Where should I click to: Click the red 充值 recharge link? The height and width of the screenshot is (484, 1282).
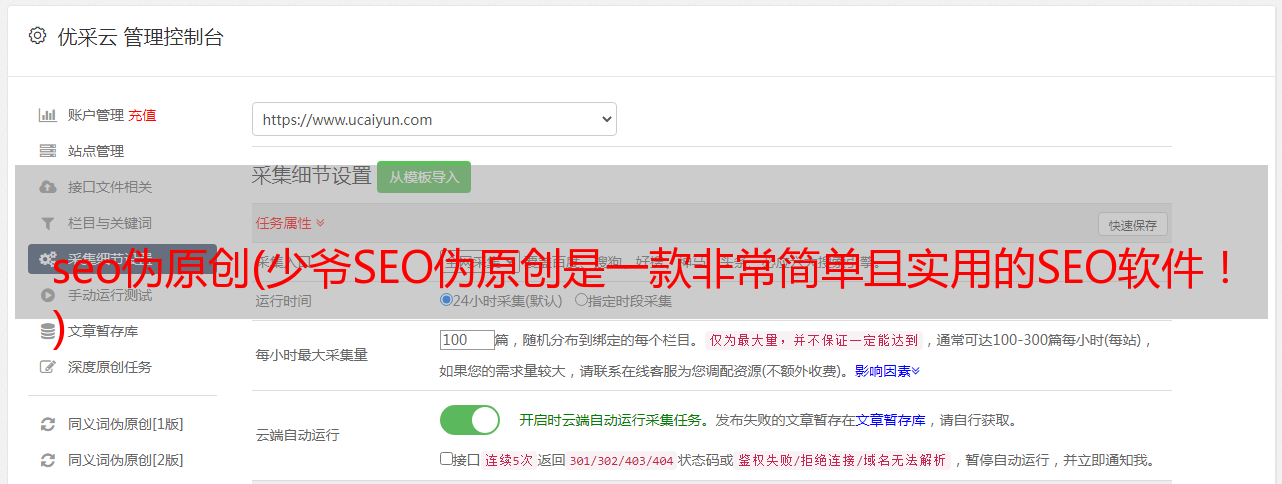[x=142, y=115]
